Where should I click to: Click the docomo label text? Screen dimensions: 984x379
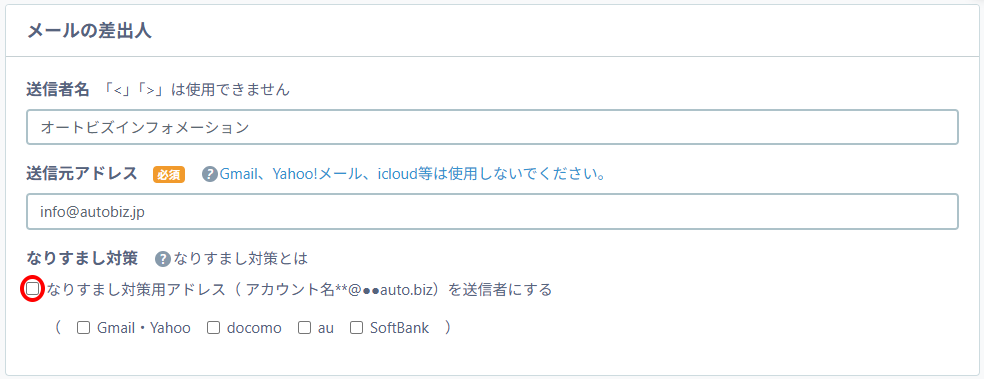(x=254, y=328)
